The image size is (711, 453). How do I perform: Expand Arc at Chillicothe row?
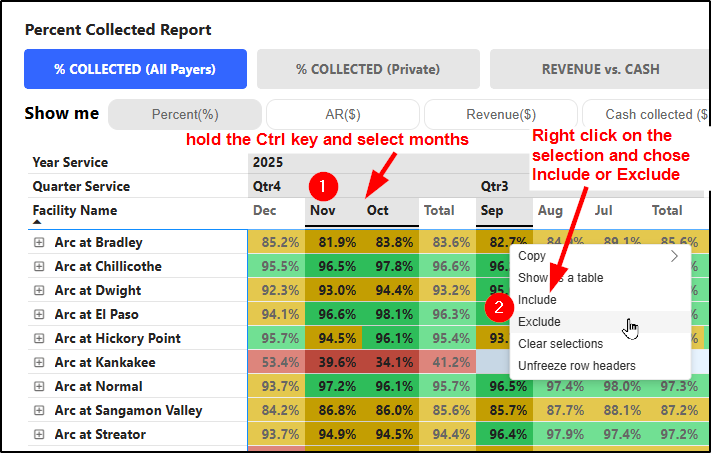pyautogui.click(x=39, y=266)
